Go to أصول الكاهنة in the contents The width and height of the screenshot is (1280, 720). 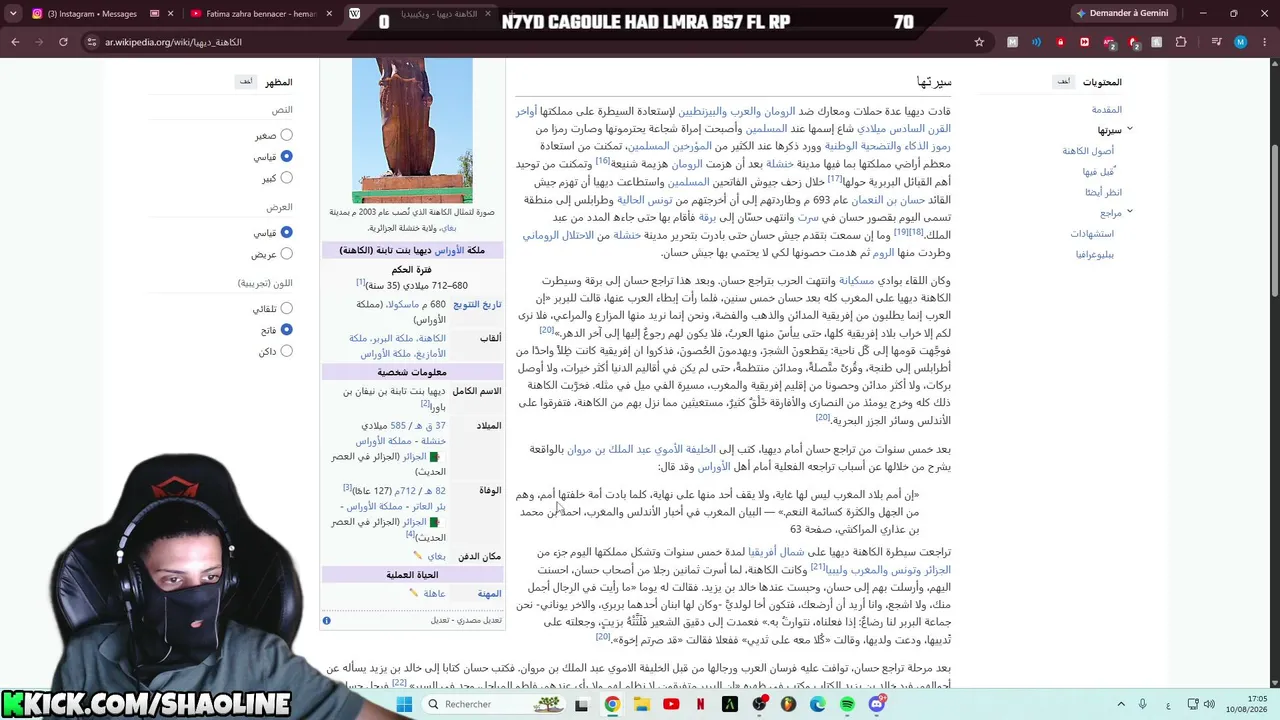1088,151
